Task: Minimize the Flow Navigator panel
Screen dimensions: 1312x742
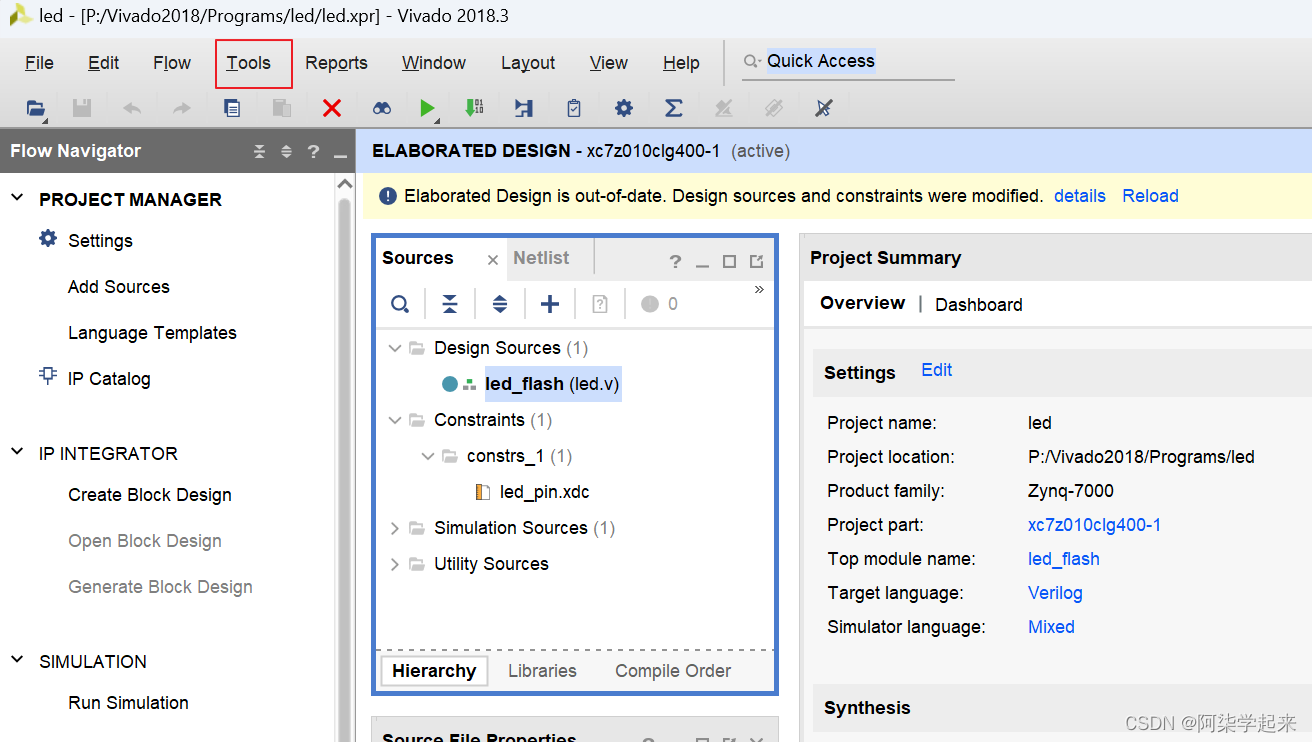Action: coord(340,155)
